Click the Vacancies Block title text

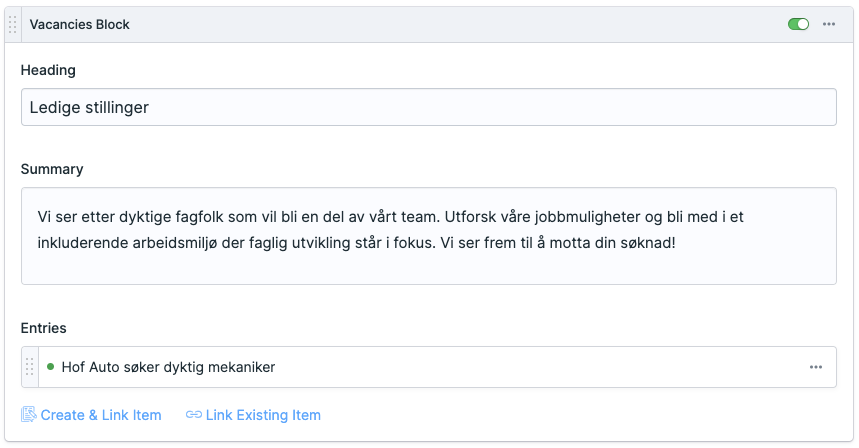click(x=80, y=24)
